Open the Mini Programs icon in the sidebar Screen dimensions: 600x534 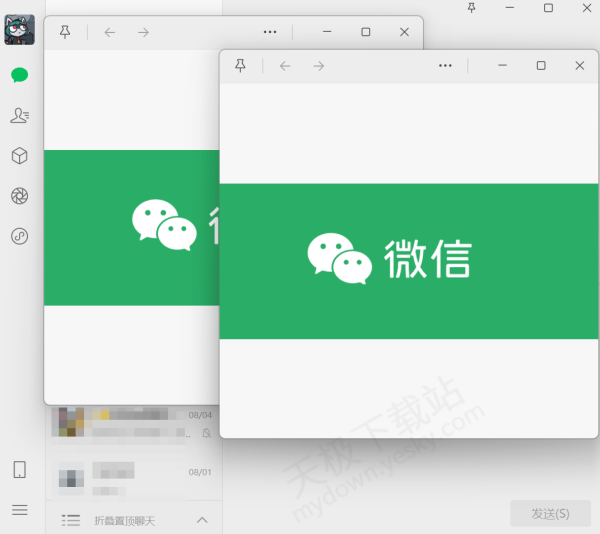pyautogui.click(x=19, y=237)
